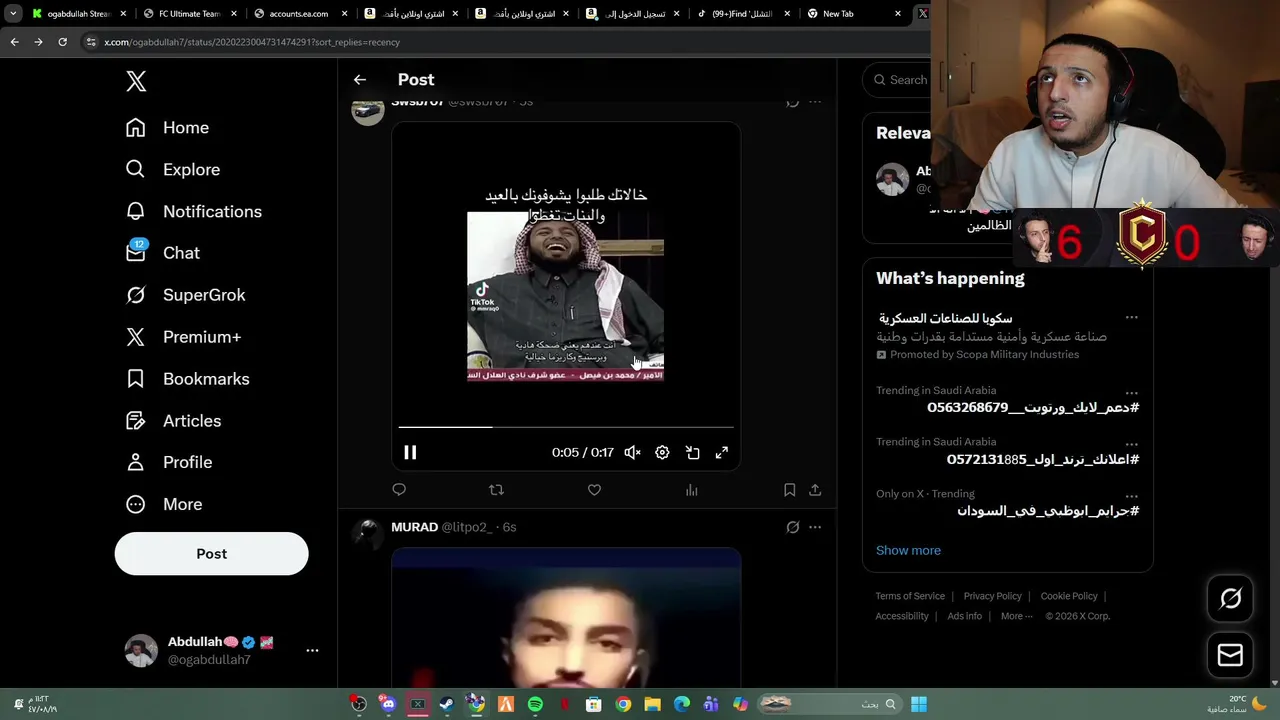Open Discord from the taskbar
The image size is (1280, 720).
(388, 704)
